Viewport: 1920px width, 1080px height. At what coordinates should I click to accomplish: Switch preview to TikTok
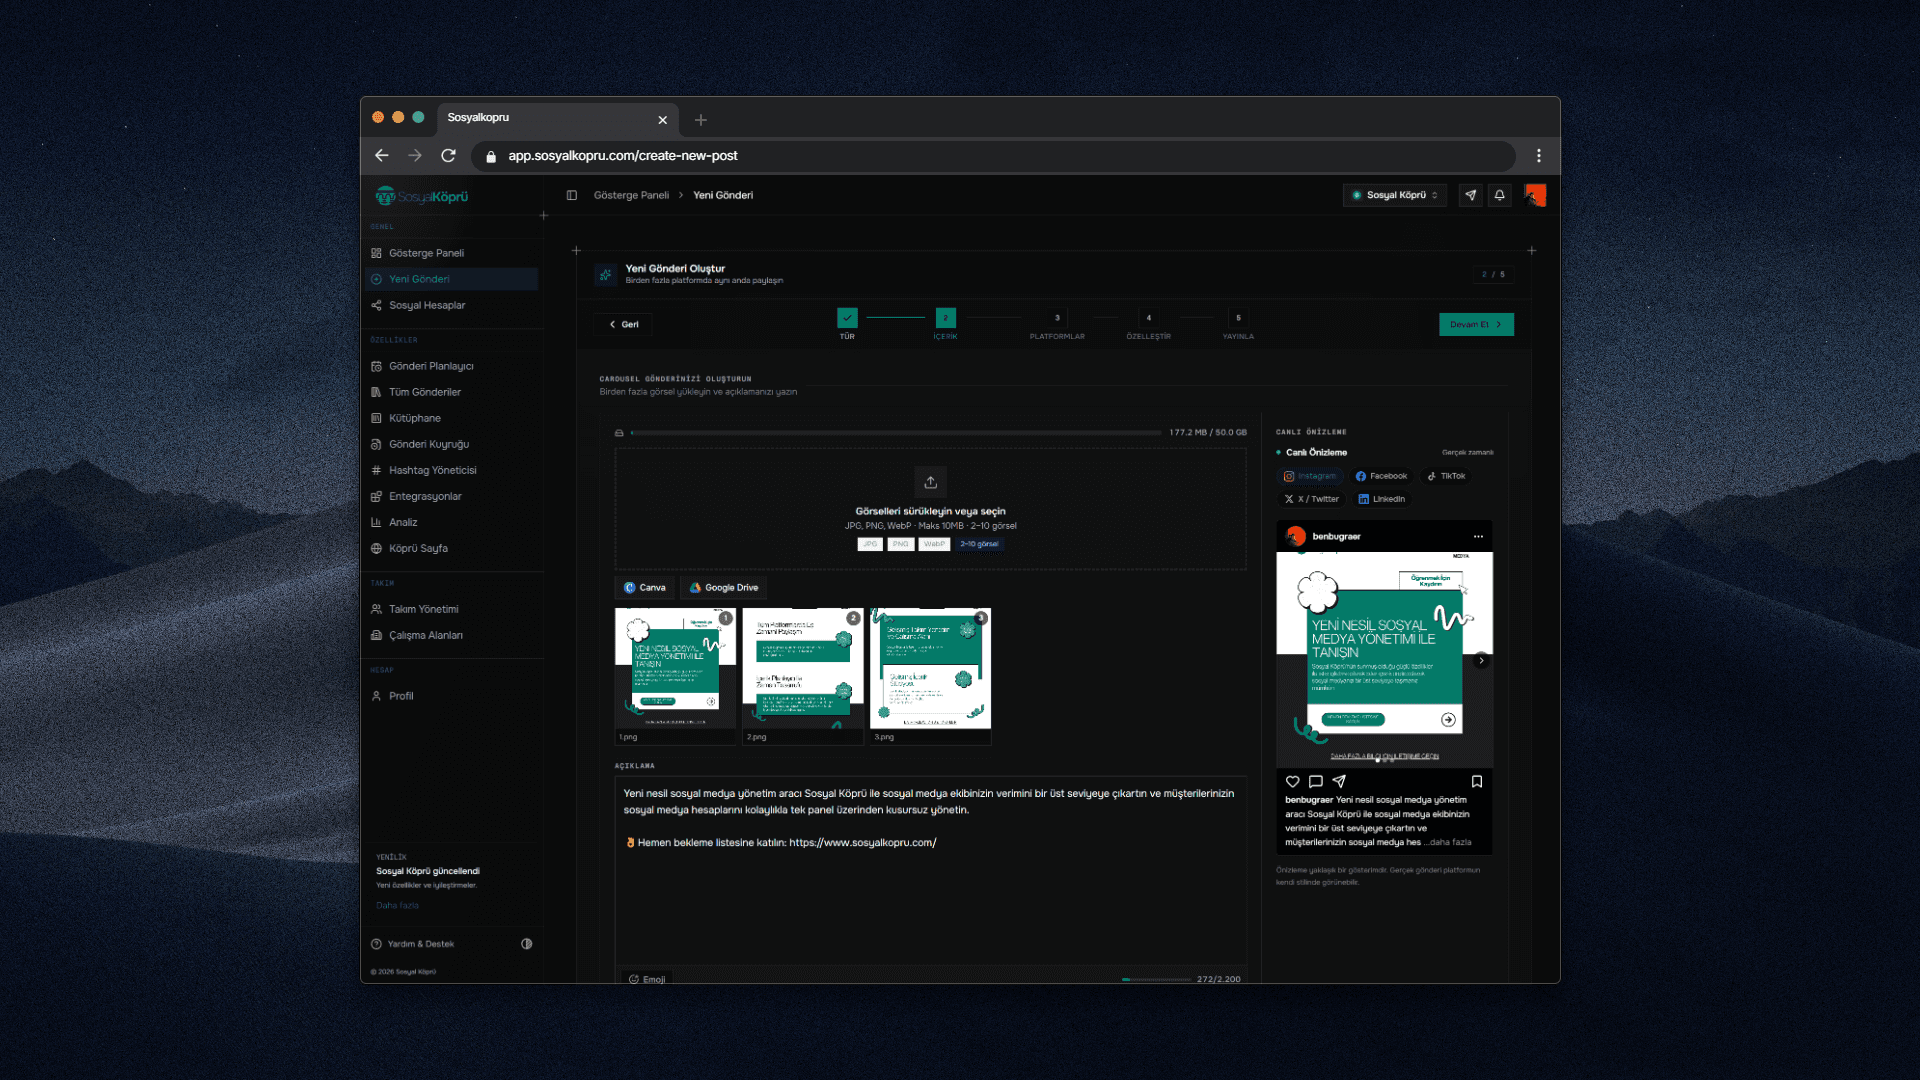[1446, 476]
